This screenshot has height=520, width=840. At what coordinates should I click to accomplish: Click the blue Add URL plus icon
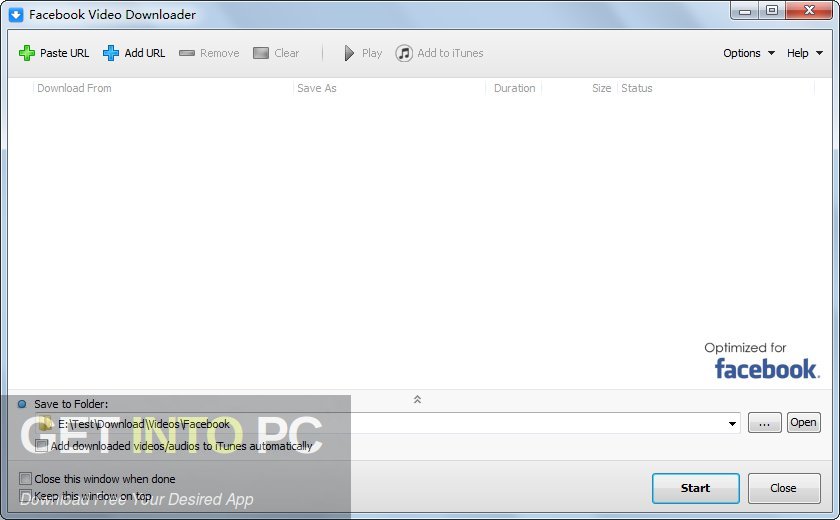[111, 53]
